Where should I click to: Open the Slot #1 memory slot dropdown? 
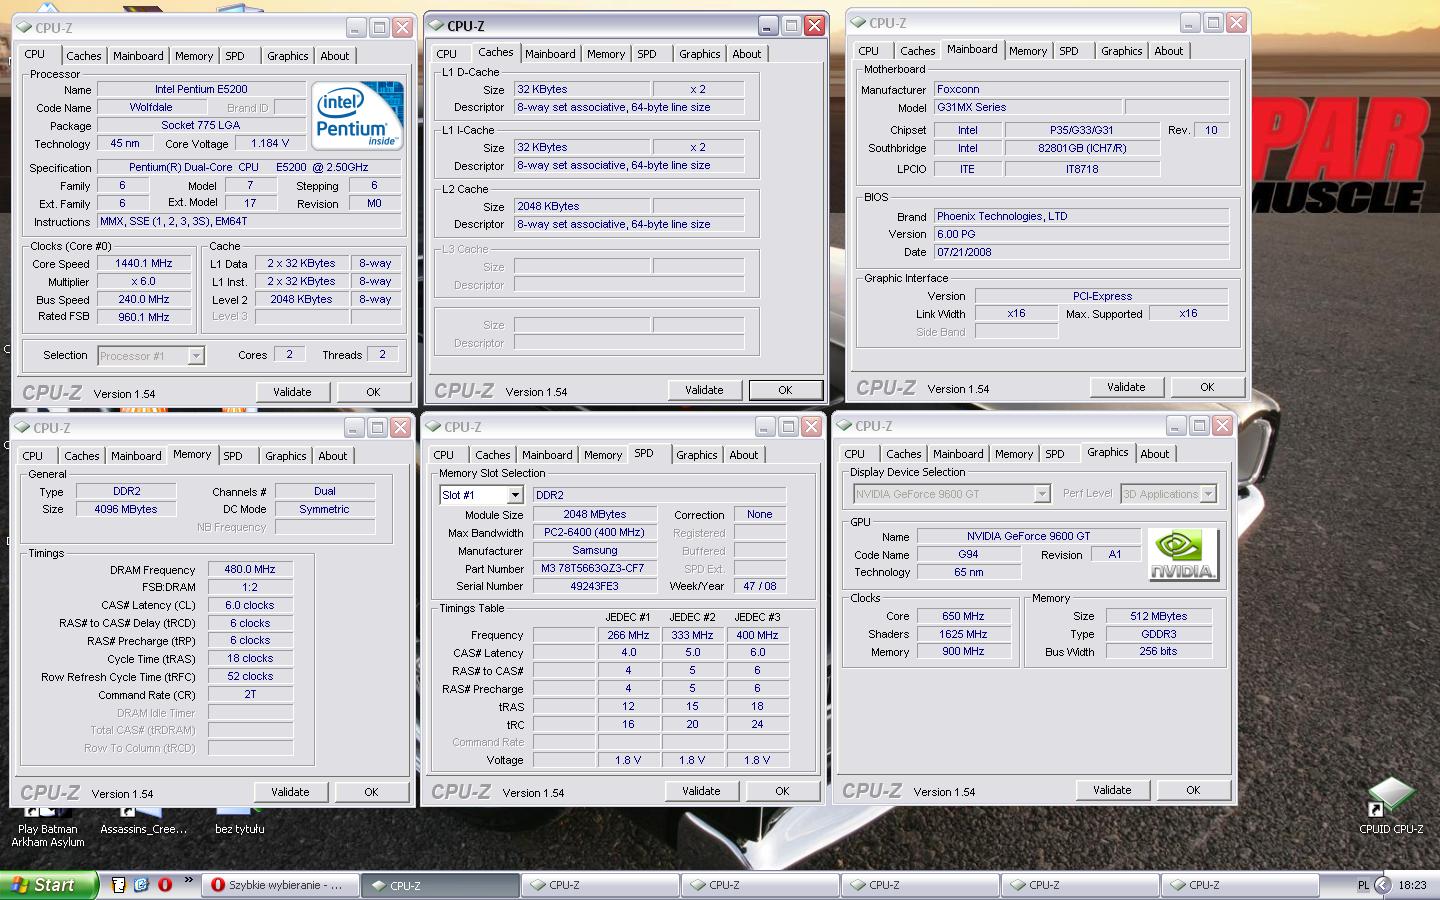point(515,495)
